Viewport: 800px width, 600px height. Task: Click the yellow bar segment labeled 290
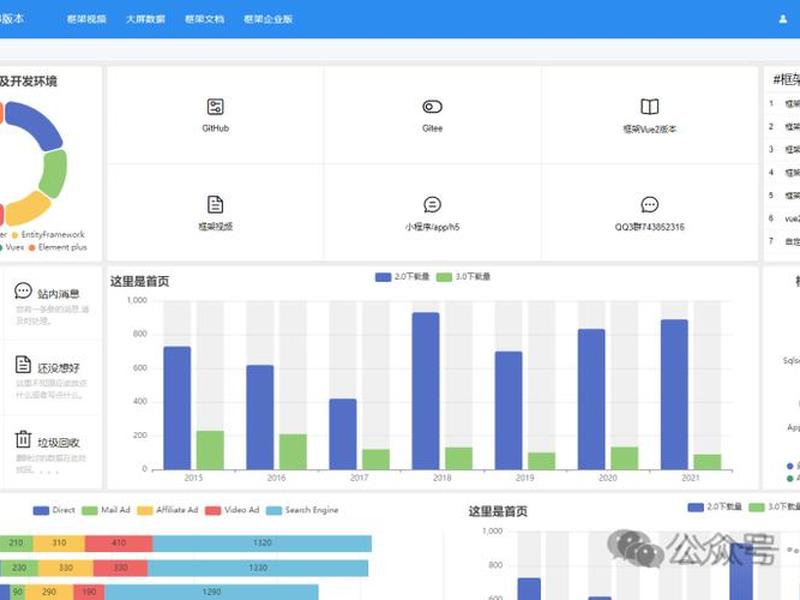coord(49,592)
